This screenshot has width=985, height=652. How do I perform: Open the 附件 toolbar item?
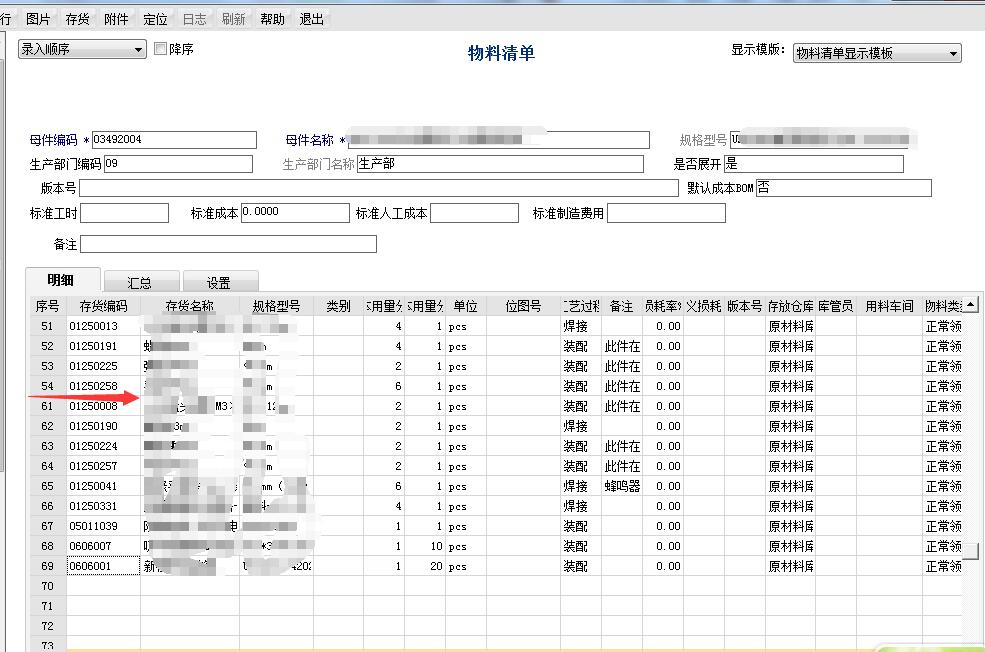click(x=116, y=19)
